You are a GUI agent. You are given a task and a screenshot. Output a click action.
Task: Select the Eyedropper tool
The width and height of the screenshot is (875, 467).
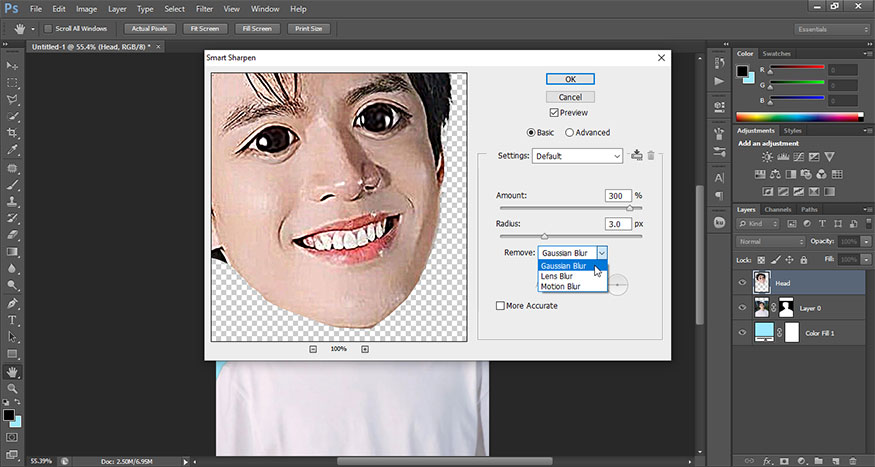tap(12, 150)
